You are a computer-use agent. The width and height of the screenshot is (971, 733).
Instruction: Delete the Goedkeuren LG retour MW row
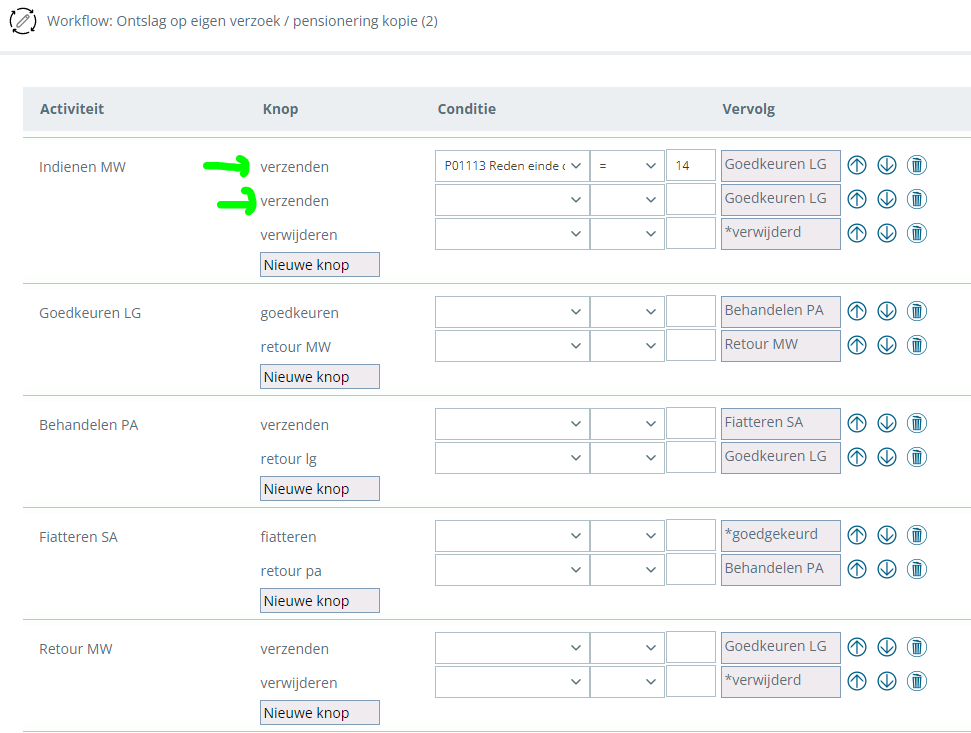[x=916, y=345]
